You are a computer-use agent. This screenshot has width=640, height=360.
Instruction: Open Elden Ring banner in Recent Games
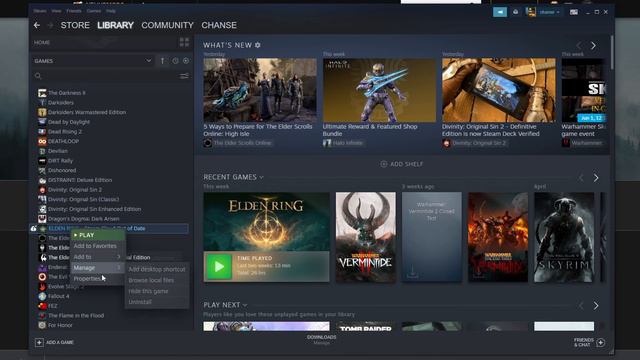point(267,222)
